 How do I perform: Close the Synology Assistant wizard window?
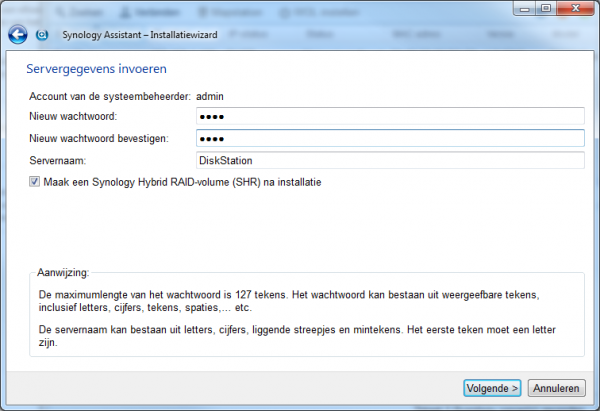tap(577, 8)
